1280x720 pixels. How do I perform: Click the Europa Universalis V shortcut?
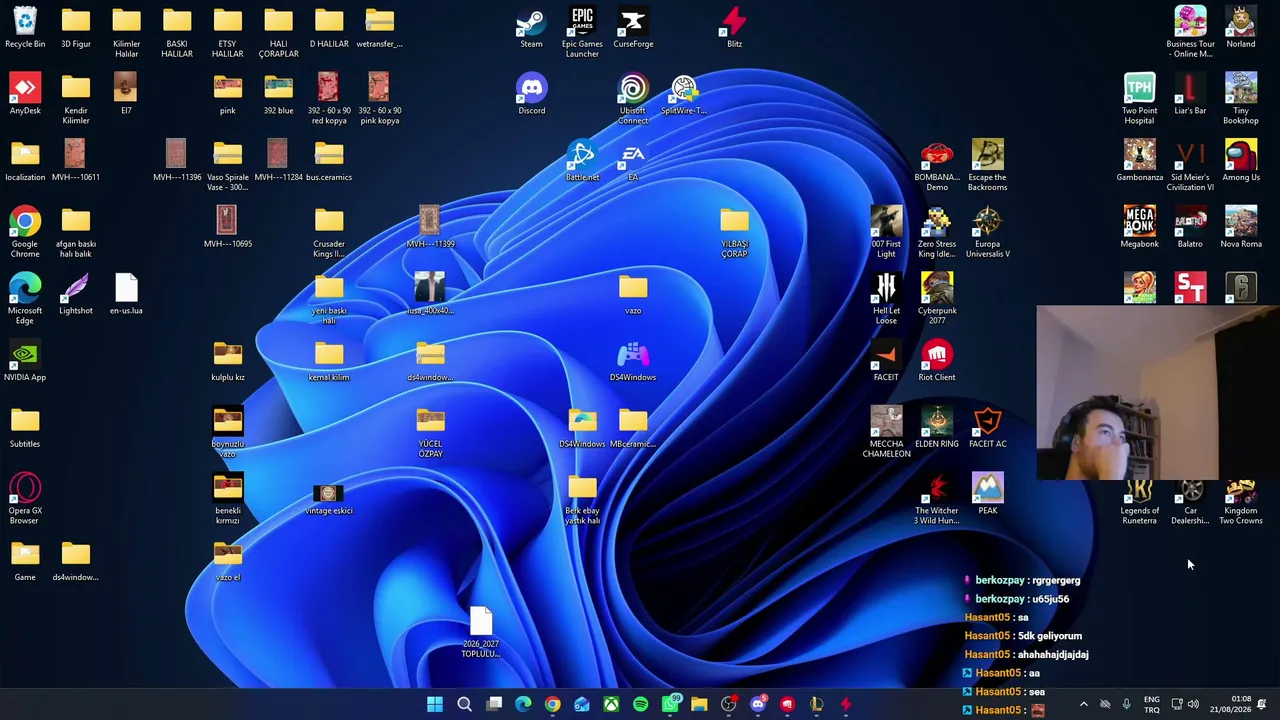[x=988, y=233]
